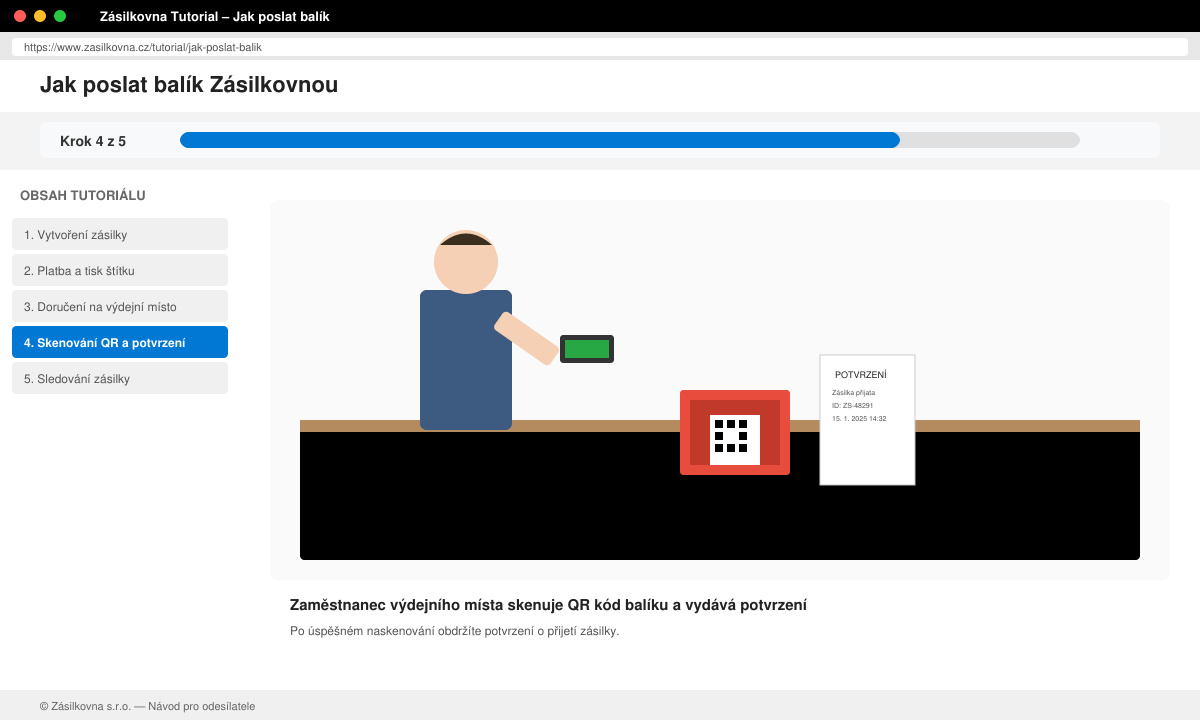The width and height of the screenshot is (1200, 720).
Task: Select step 2 Platba a tisk štítku
Action: tap(120, 270)
